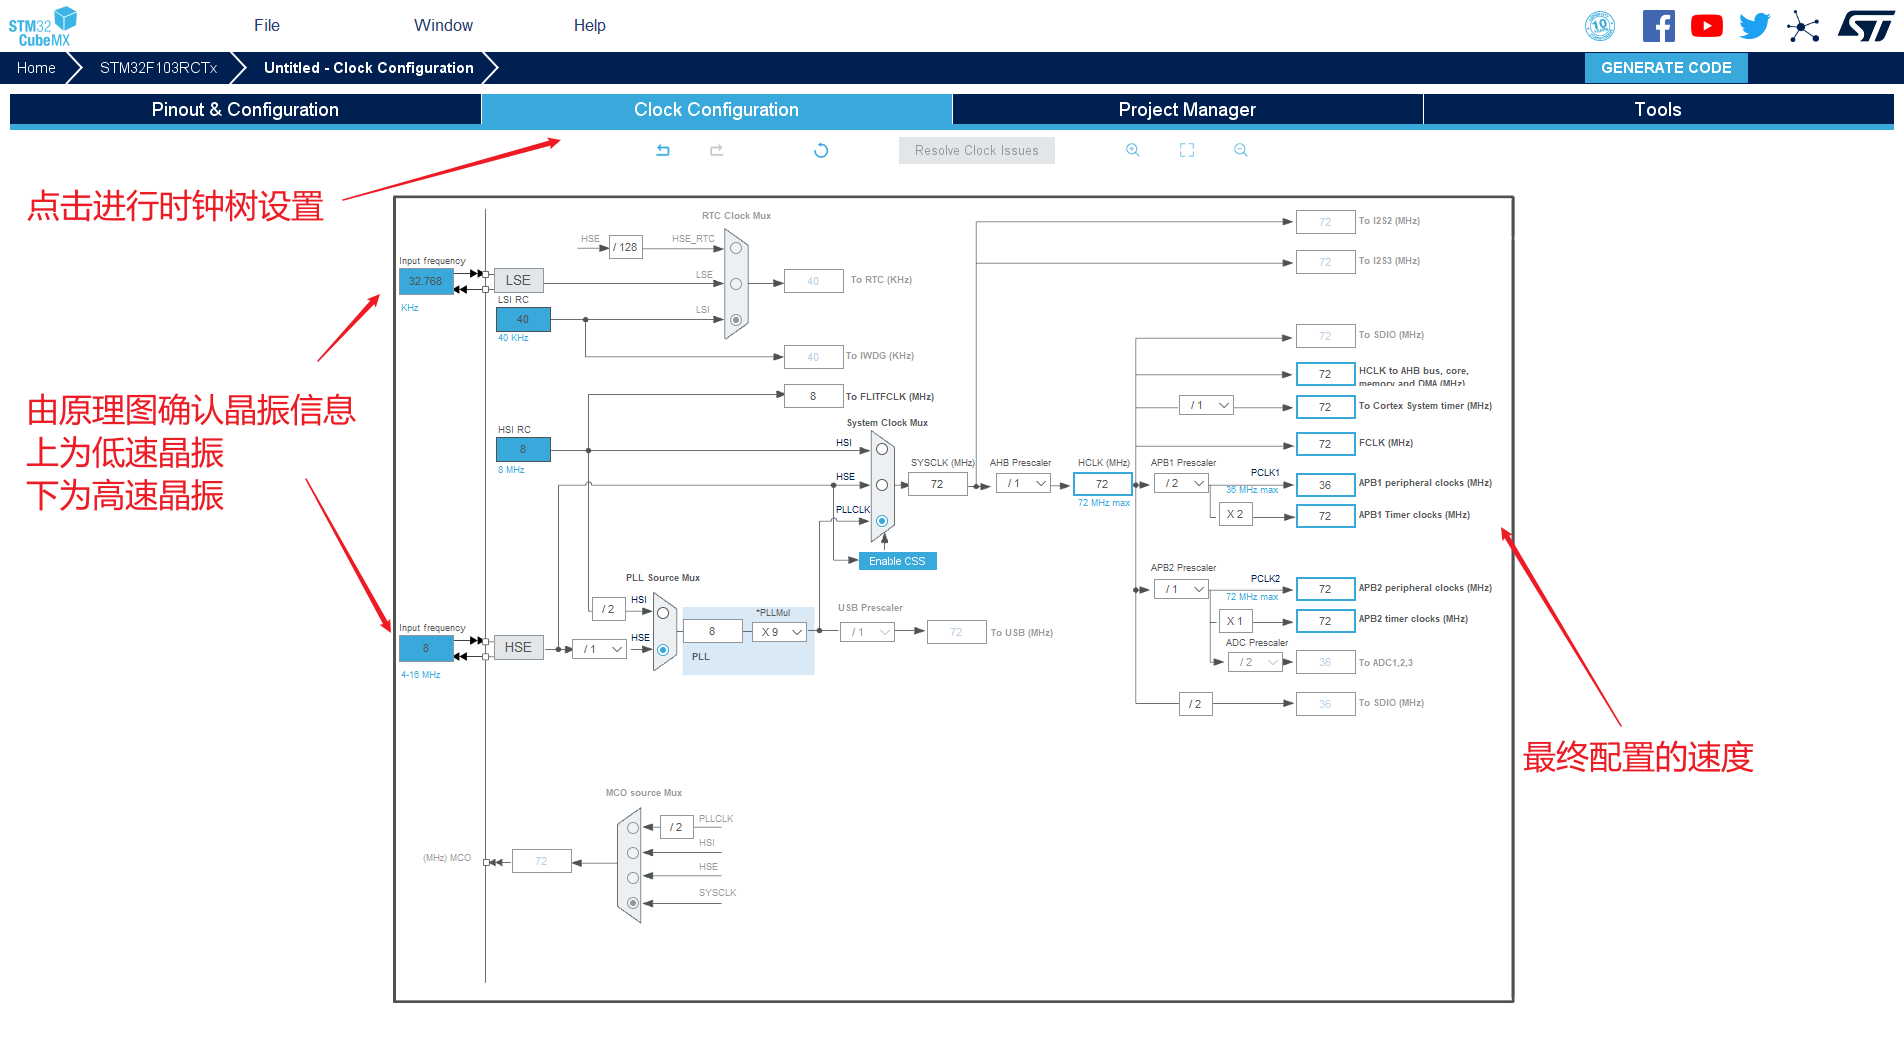The width and height of the screenshot is (1904, 1041).
Task: Open PLLMul X9 dropdown
Action: pos(779,632)
